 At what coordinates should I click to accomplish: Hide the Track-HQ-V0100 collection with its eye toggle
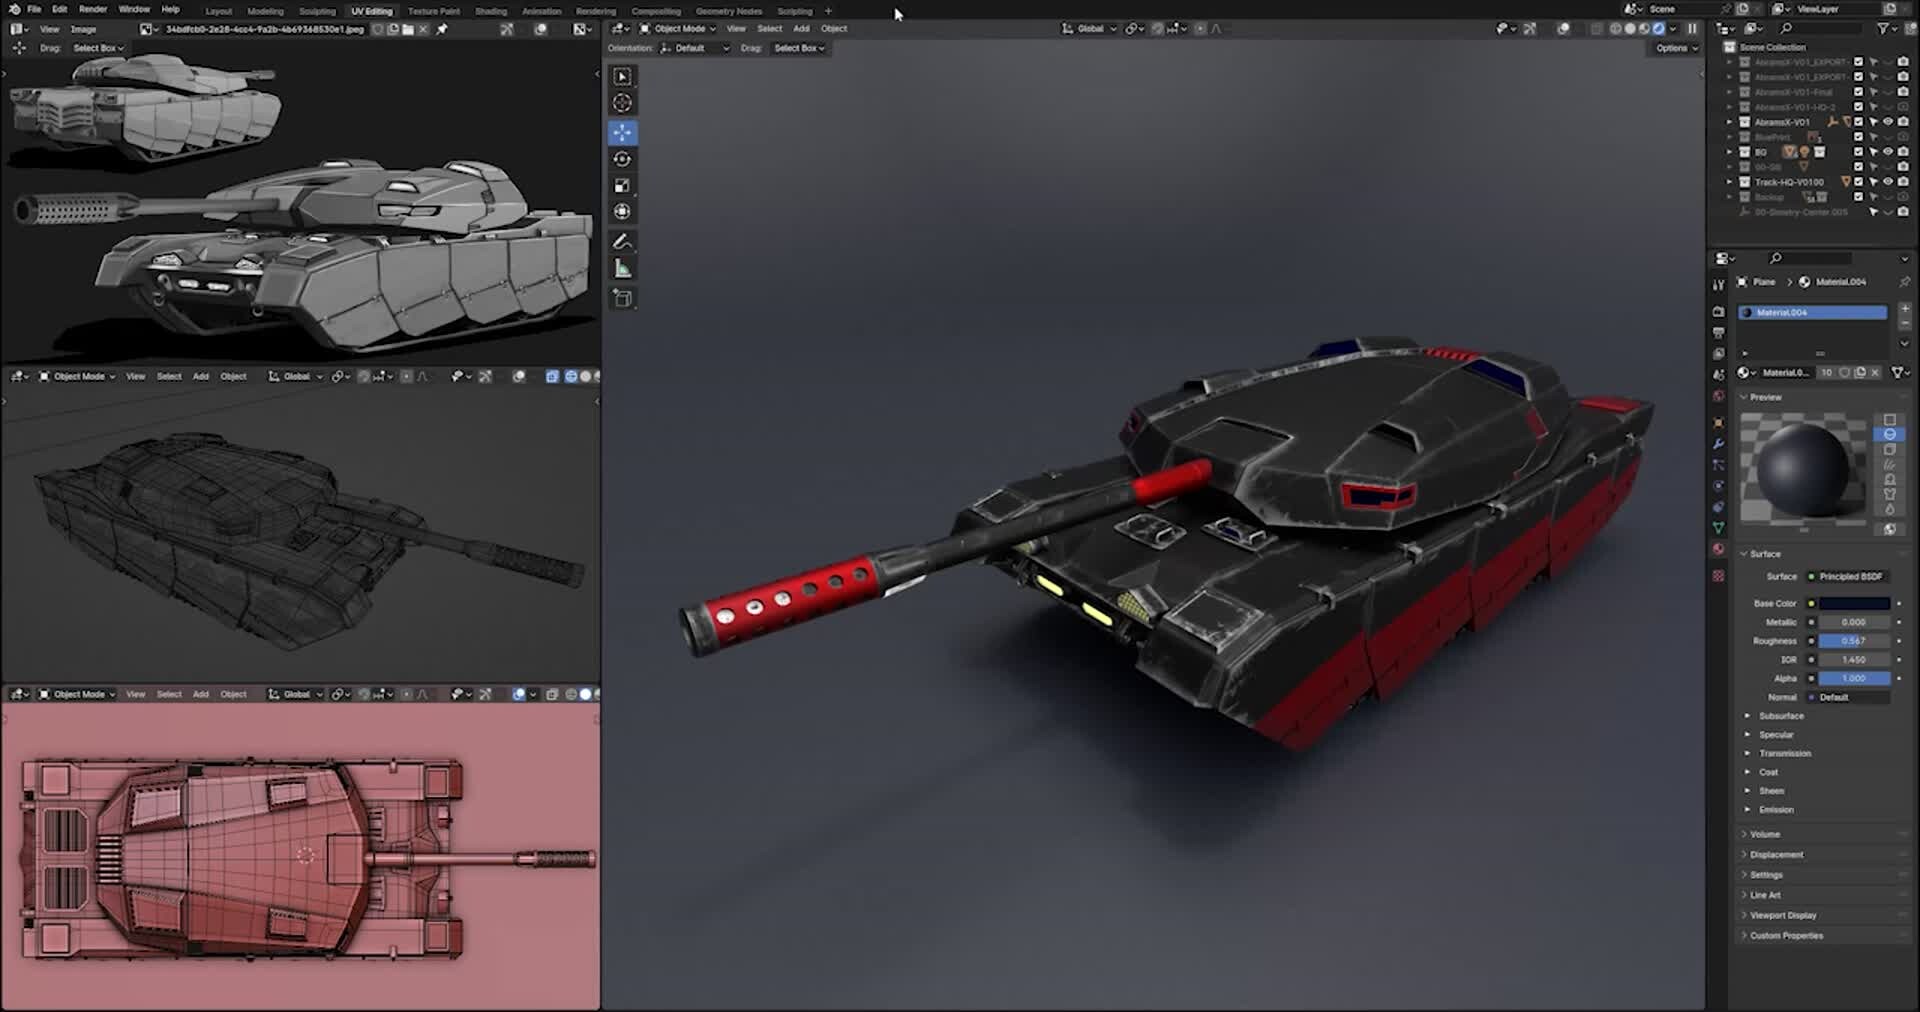[1887, 181]
